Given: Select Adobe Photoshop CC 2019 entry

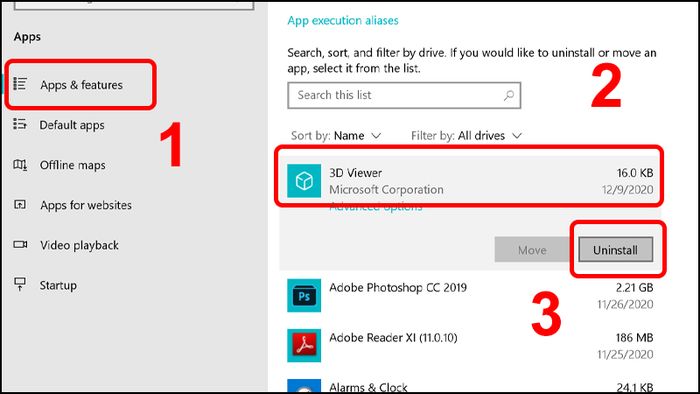Looking at the screenshot, I should (x=470, y=295).
